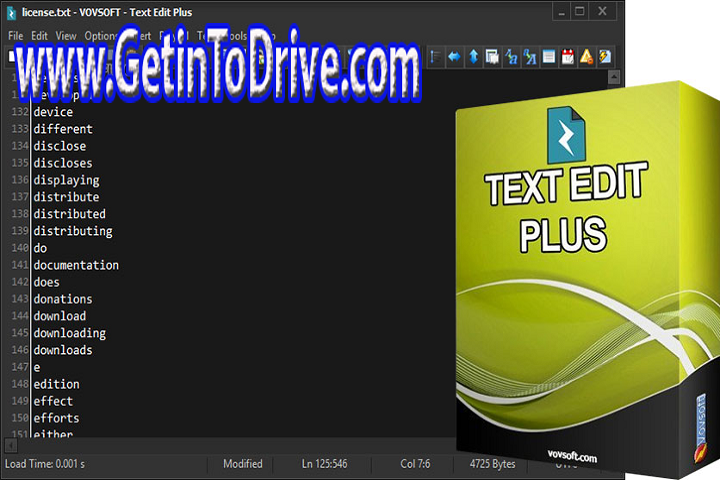720x480 pixels.
Task: Click the word 'efforts' on line 150
Action: pos(56,418)
